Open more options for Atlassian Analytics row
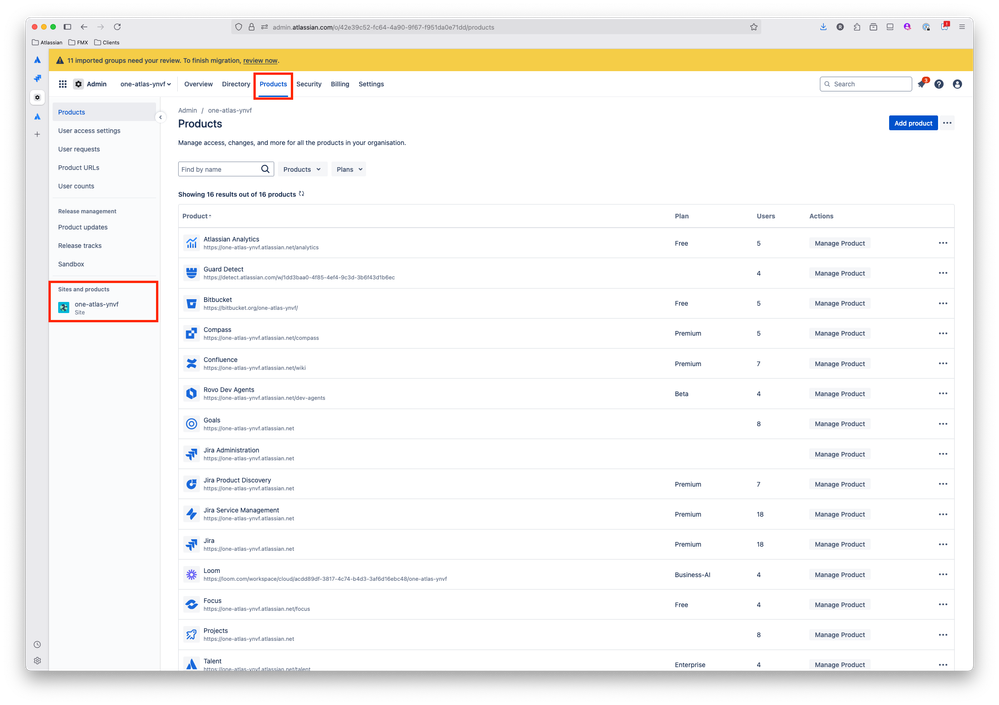 [943, 243]
